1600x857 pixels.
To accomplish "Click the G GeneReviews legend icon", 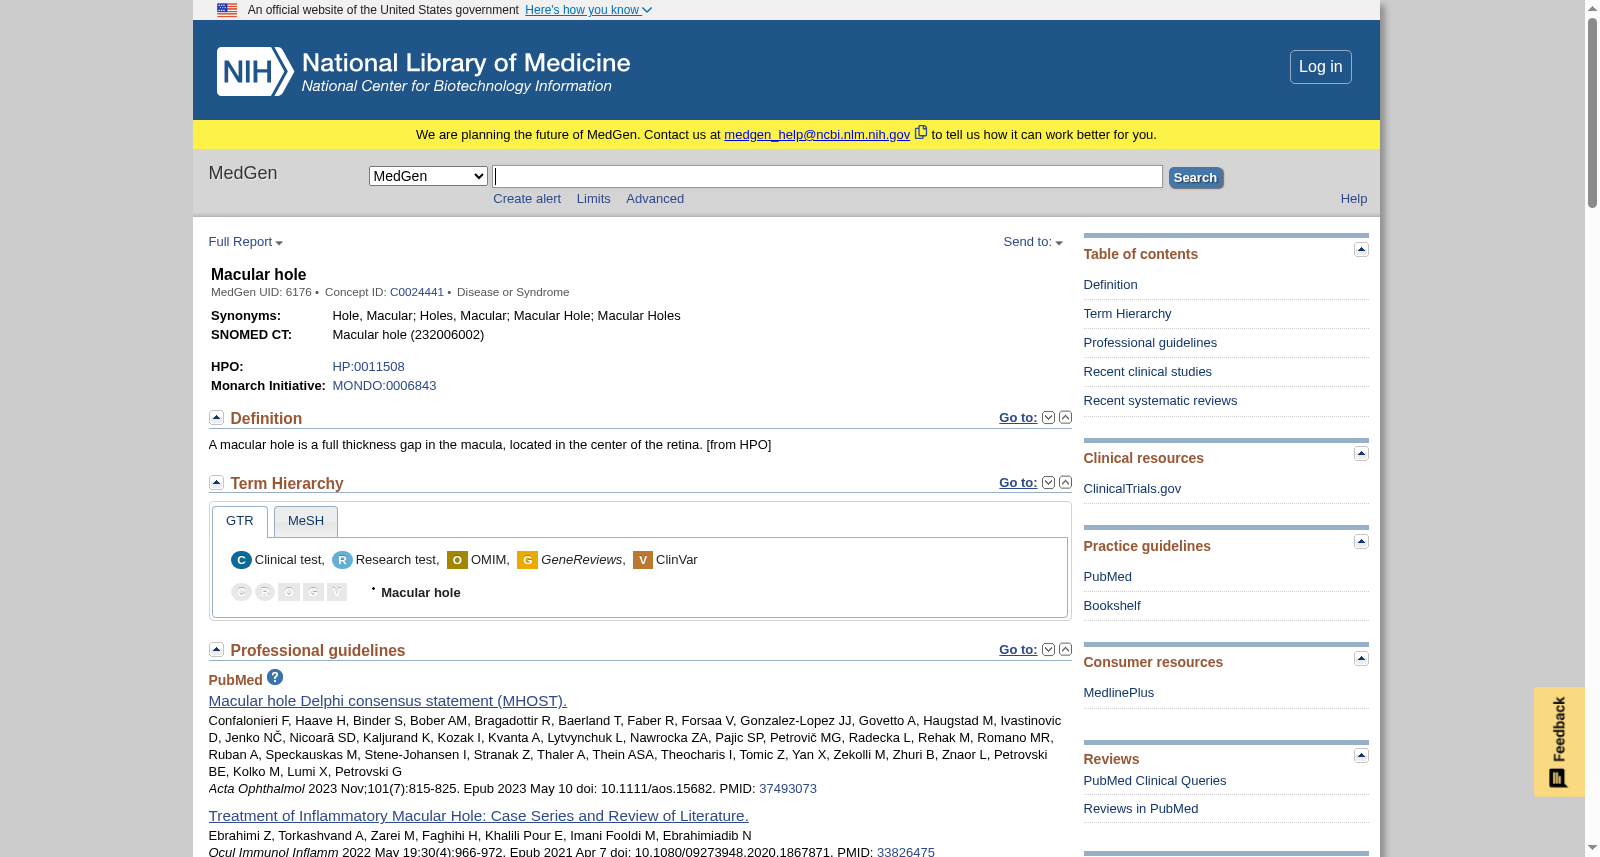I will 527,560.
